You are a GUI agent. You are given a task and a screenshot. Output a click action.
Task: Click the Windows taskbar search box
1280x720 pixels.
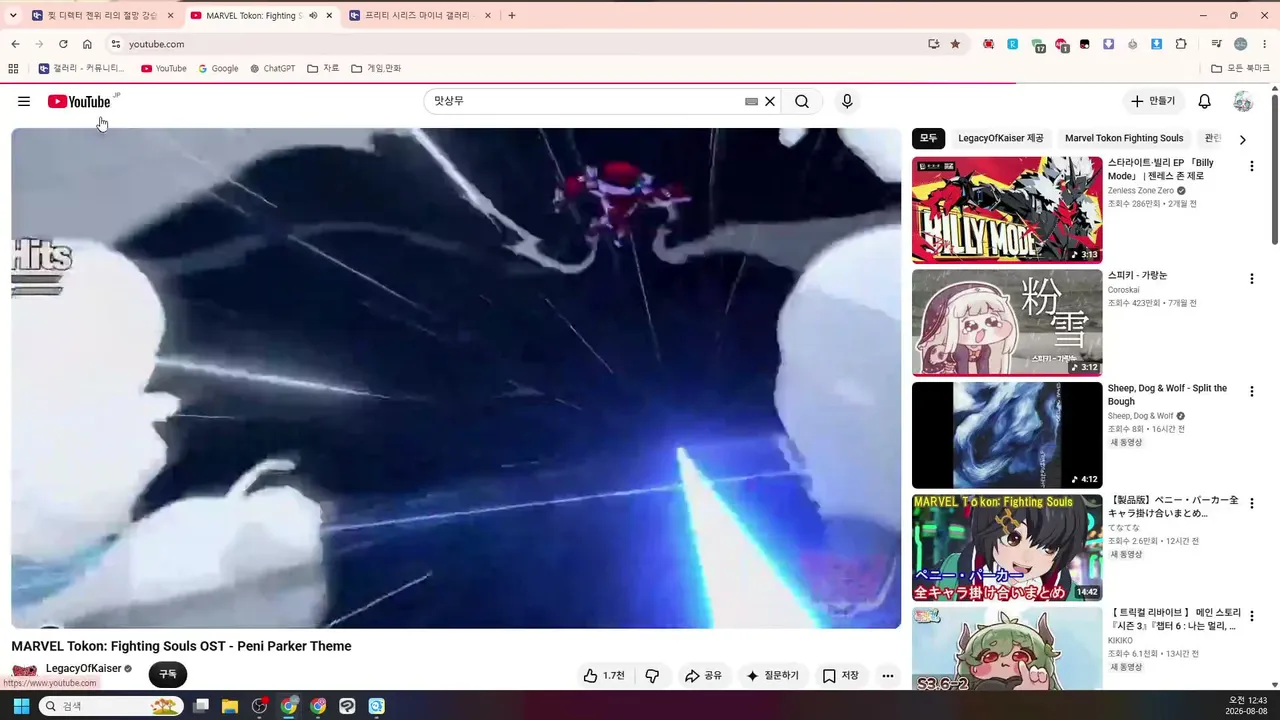point(112,706)
